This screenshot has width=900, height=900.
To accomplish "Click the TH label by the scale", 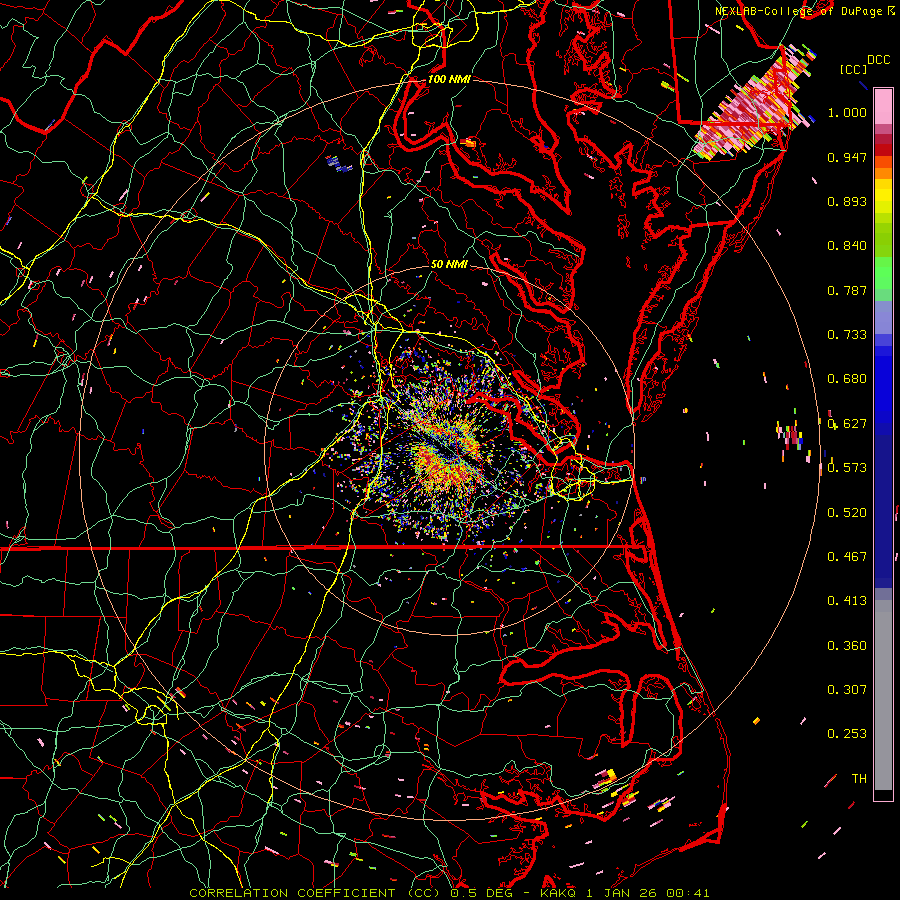I will 859,779.
